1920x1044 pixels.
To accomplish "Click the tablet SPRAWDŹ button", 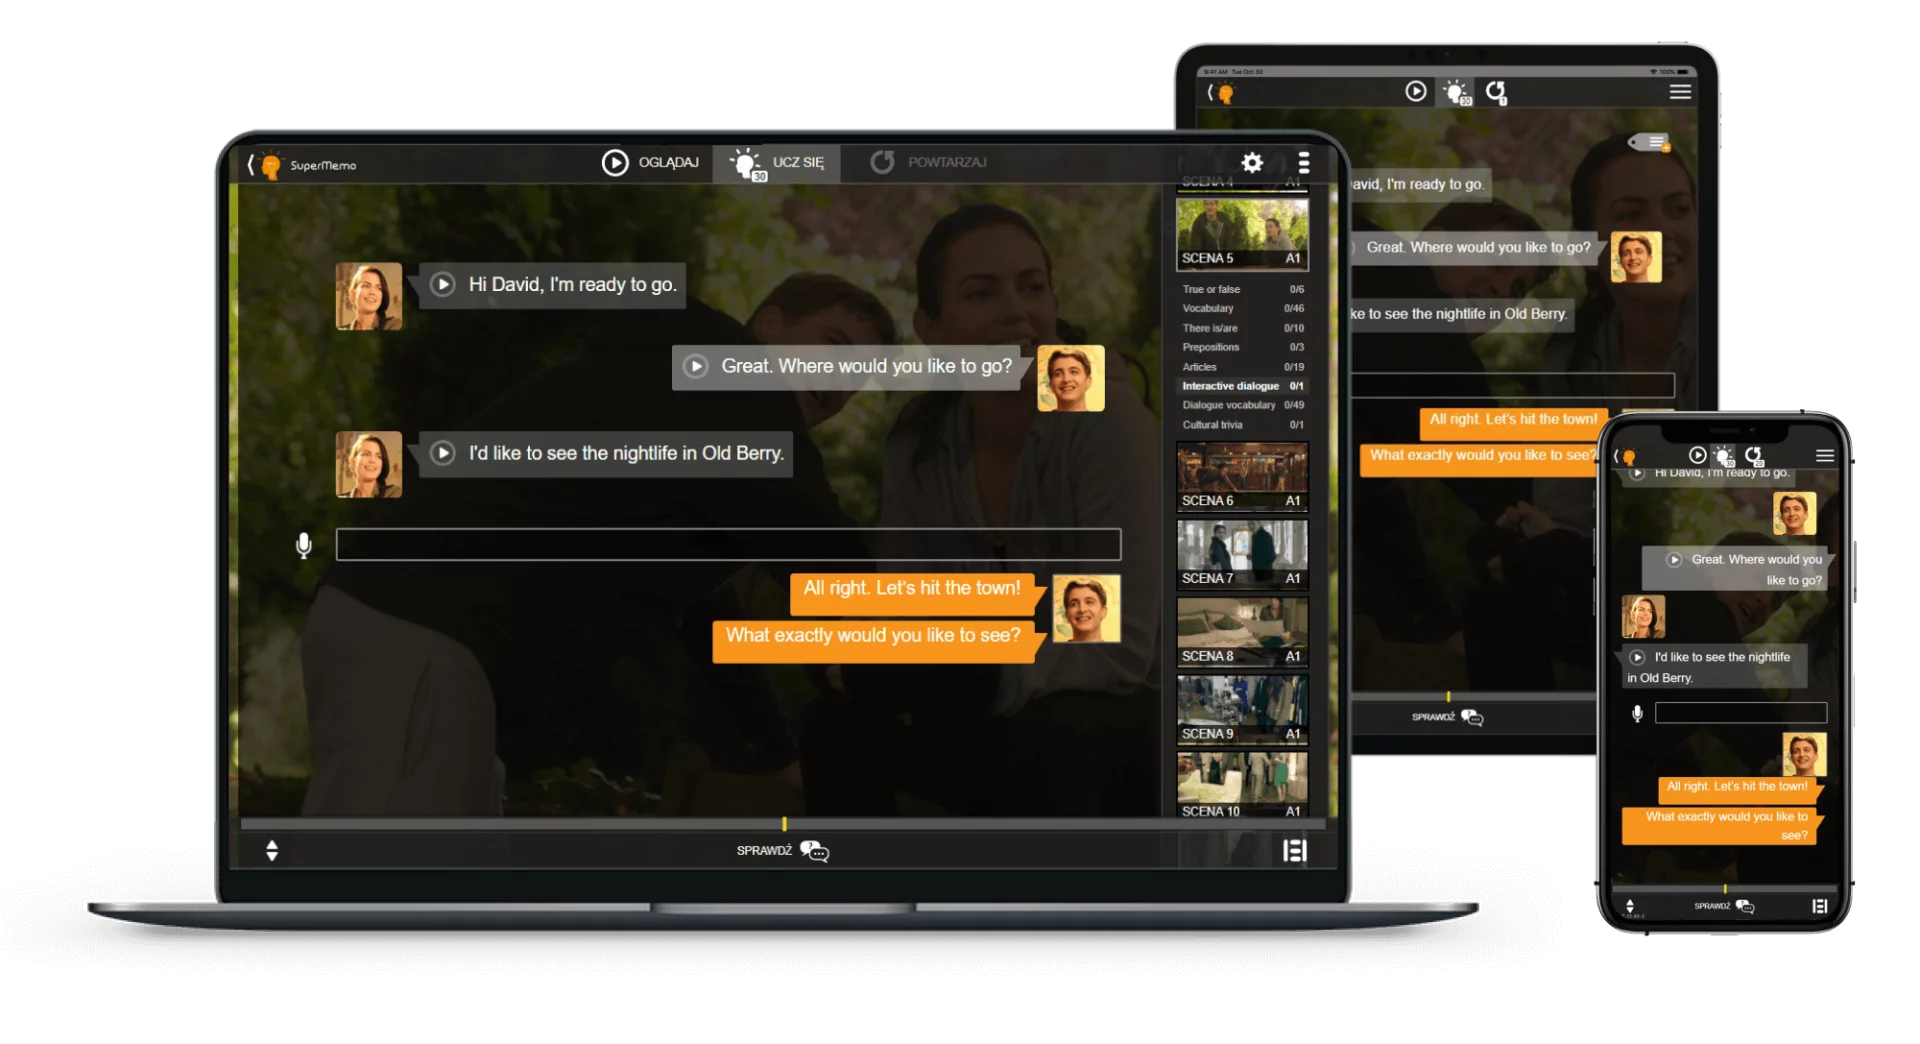I will 1447,717.
